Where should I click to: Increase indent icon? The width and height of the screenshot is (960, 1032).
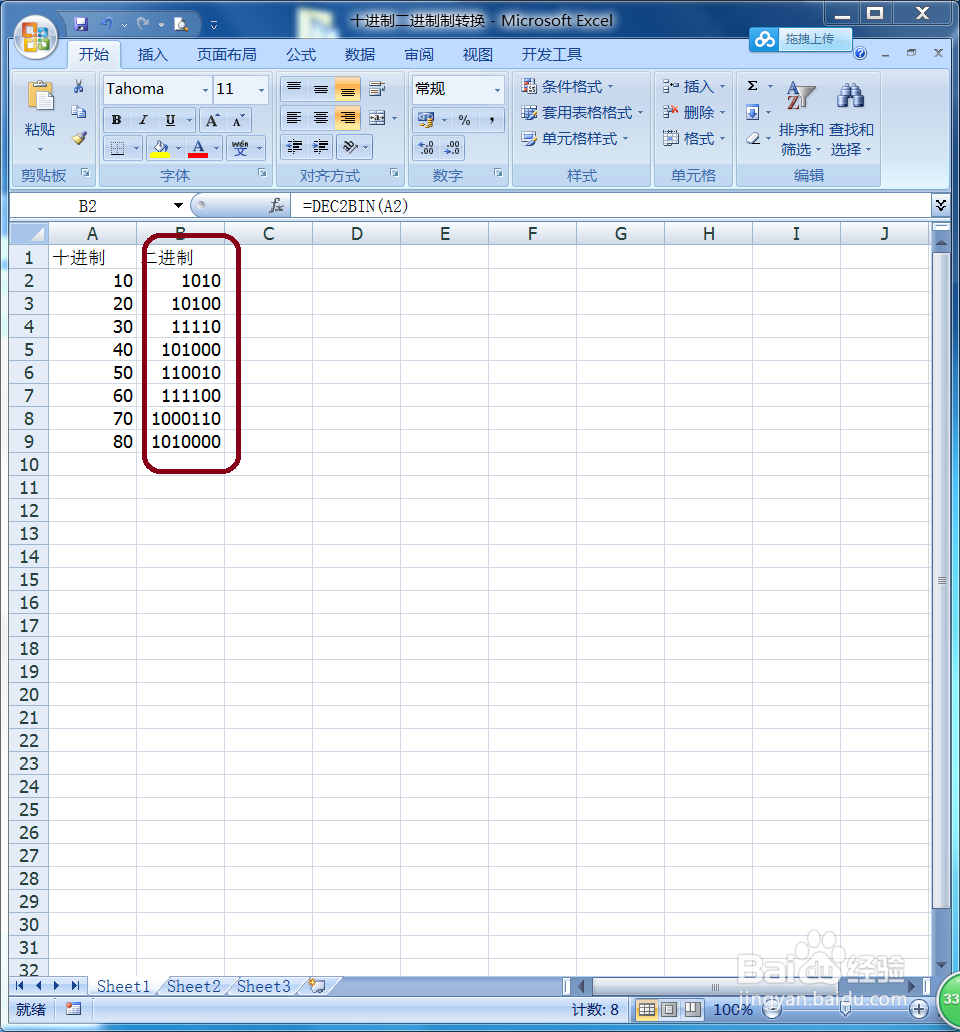(320, 147)
